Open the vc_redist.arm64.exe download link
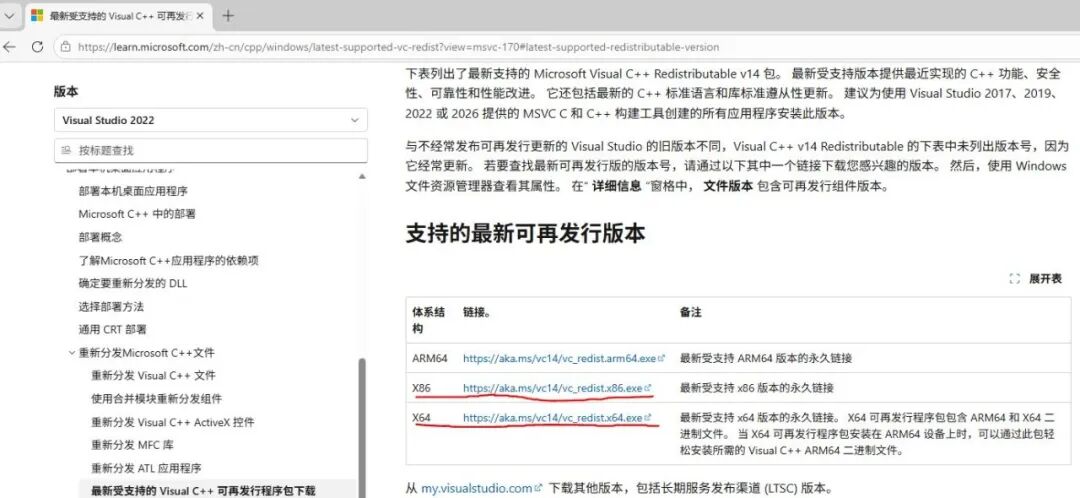1080x498 pixels. coord(563,358)
